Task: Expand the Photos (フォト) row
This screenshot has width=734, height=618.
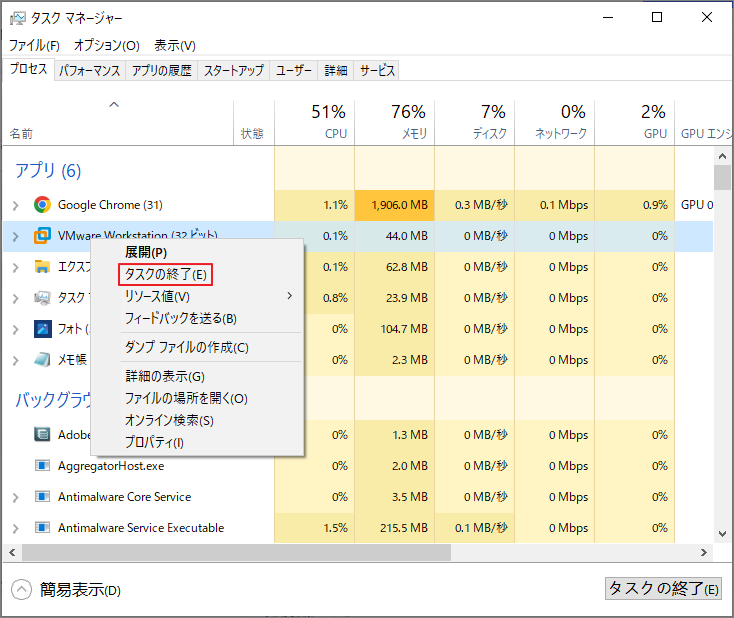Action: tap(15, 330)
